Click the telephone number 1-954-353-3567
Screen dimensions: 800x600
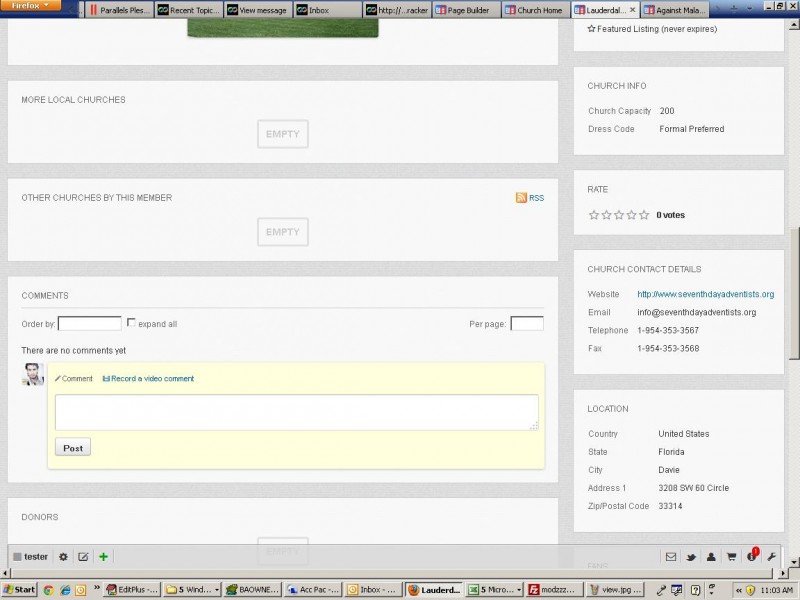coord(668,330)
